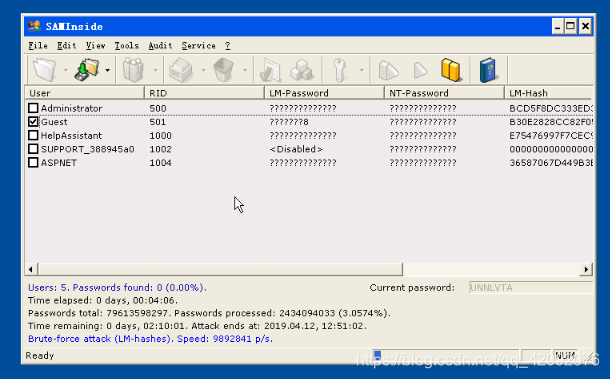Screen dimensions: 610x379
Task: Click the wrench settings toolbar icon
Action: pyautogui.click(x=340, y=70)
